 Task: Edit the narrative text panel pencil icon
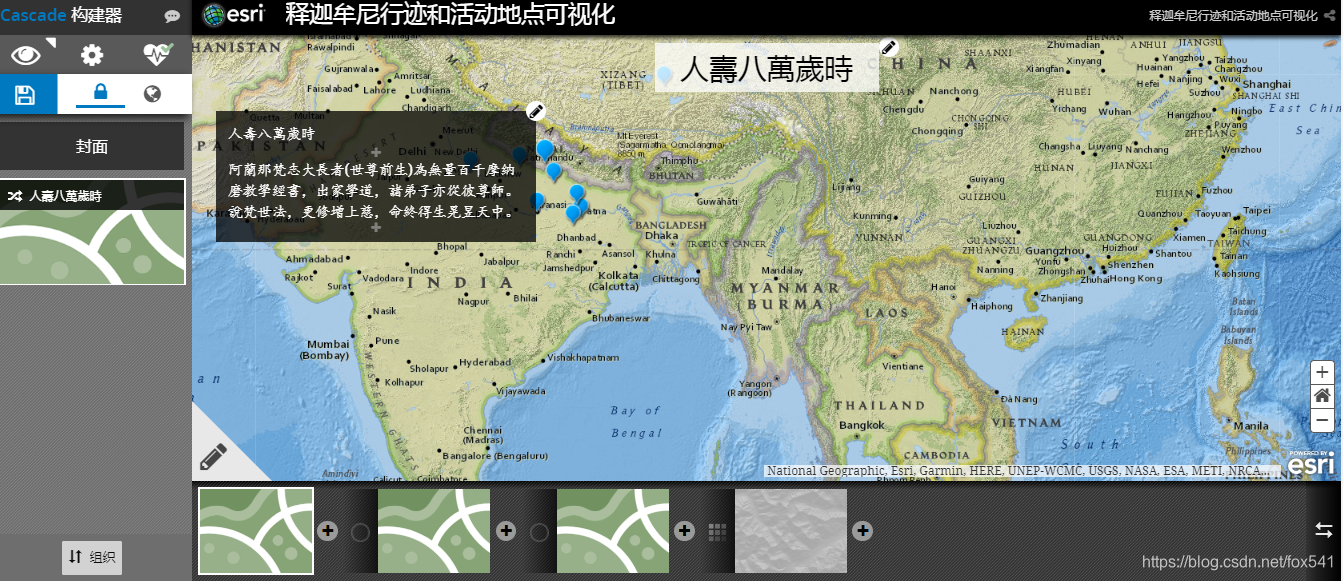tap(535, 111)
